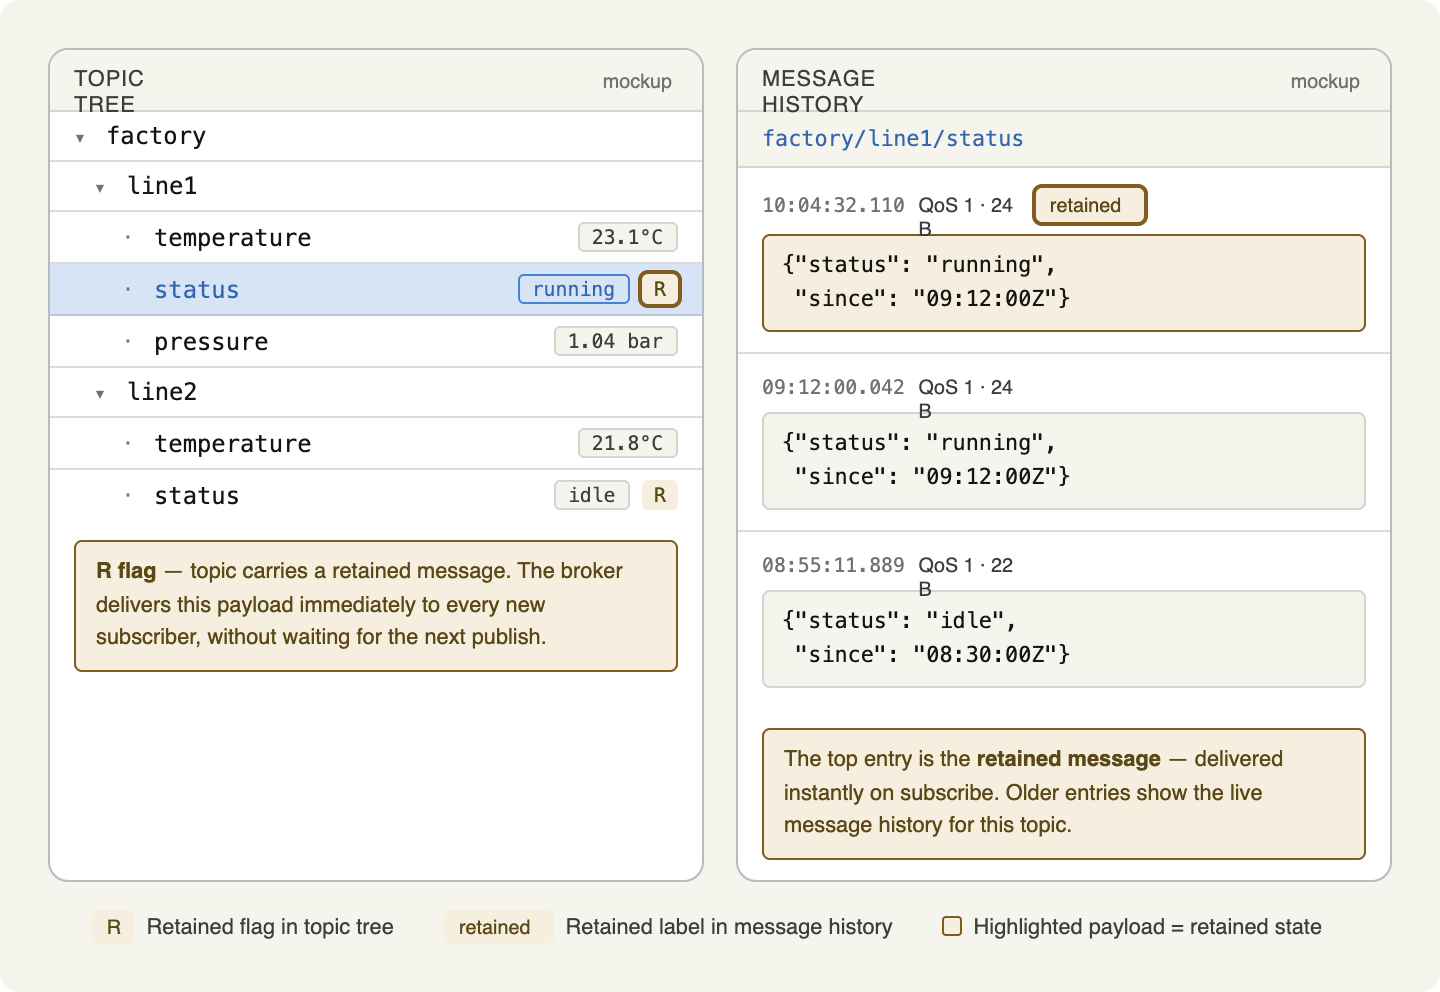Select the idle payload from 08:55:11.889
The image size is (1440, 992).
point(1064,639)
